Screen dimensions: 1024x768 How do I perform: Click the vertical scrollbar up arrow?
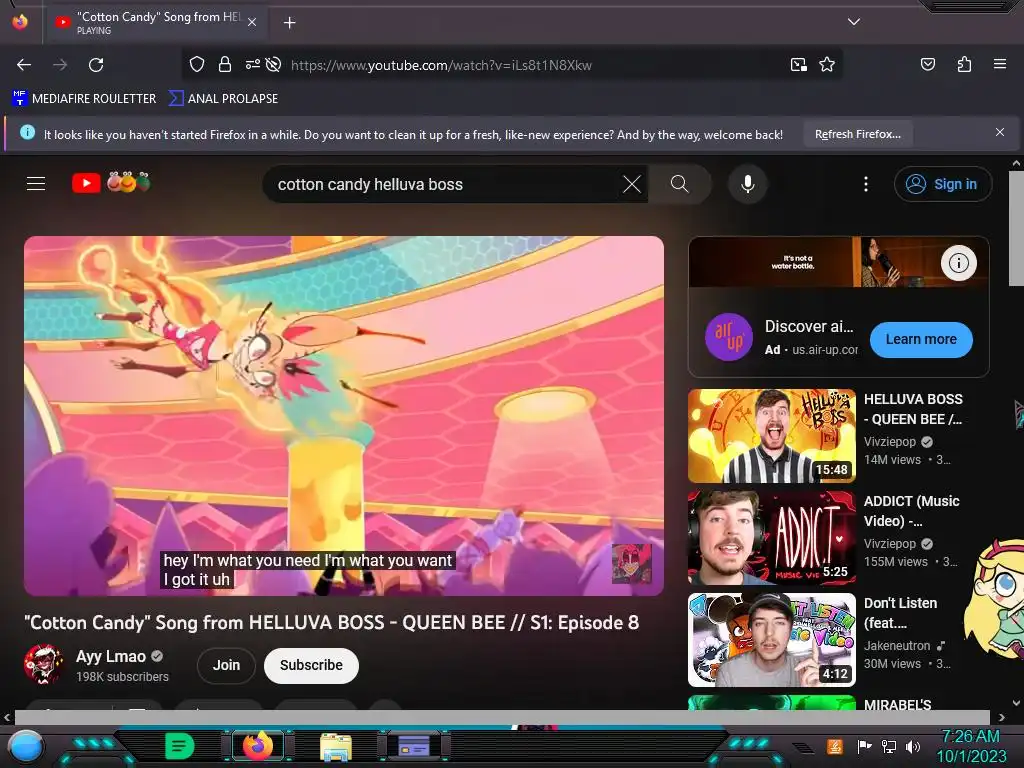click(1016, 163)
